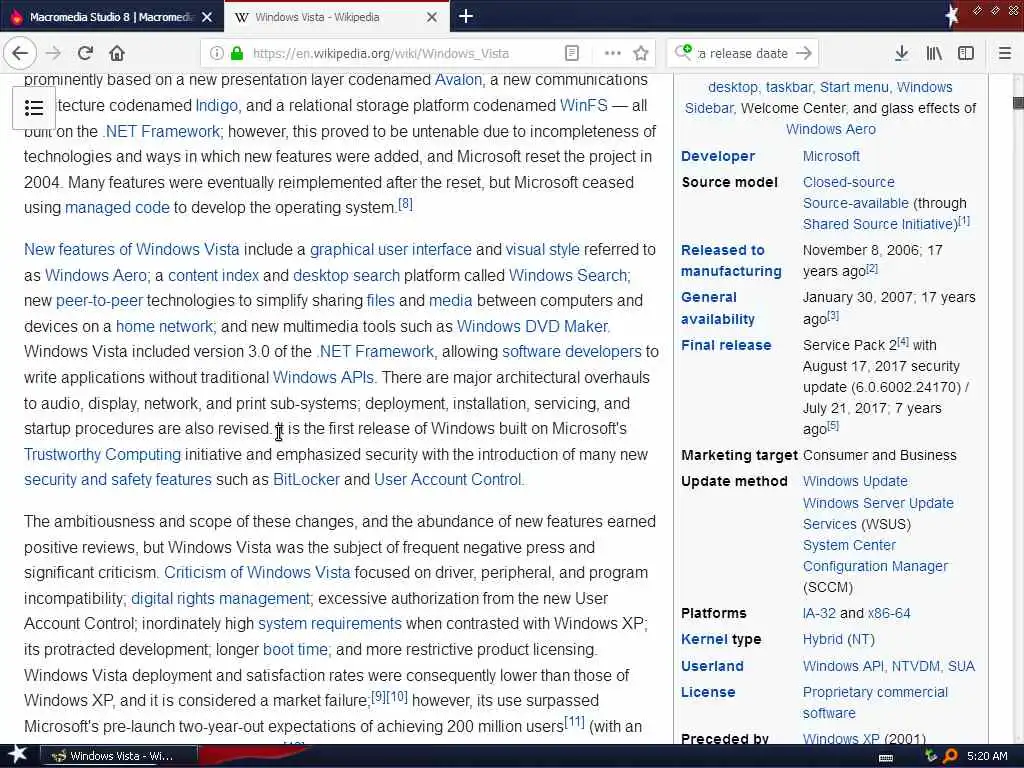The width and height of the screenshot is (1024, 768).
Task: Follow the managed code link
Action: (x=117, y=208)
